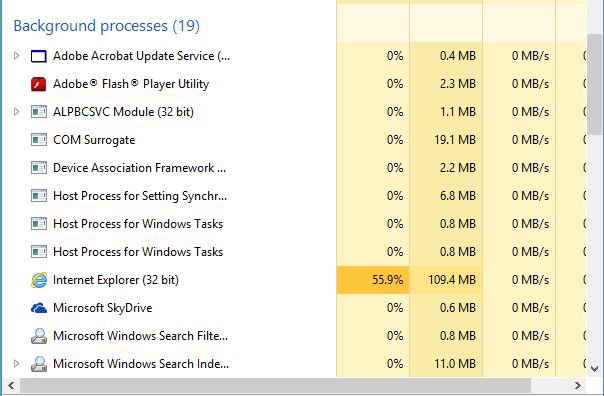604x396 pixels.
Task: Click the Microsoft Windows Search Filter icon
Action: 39,336
